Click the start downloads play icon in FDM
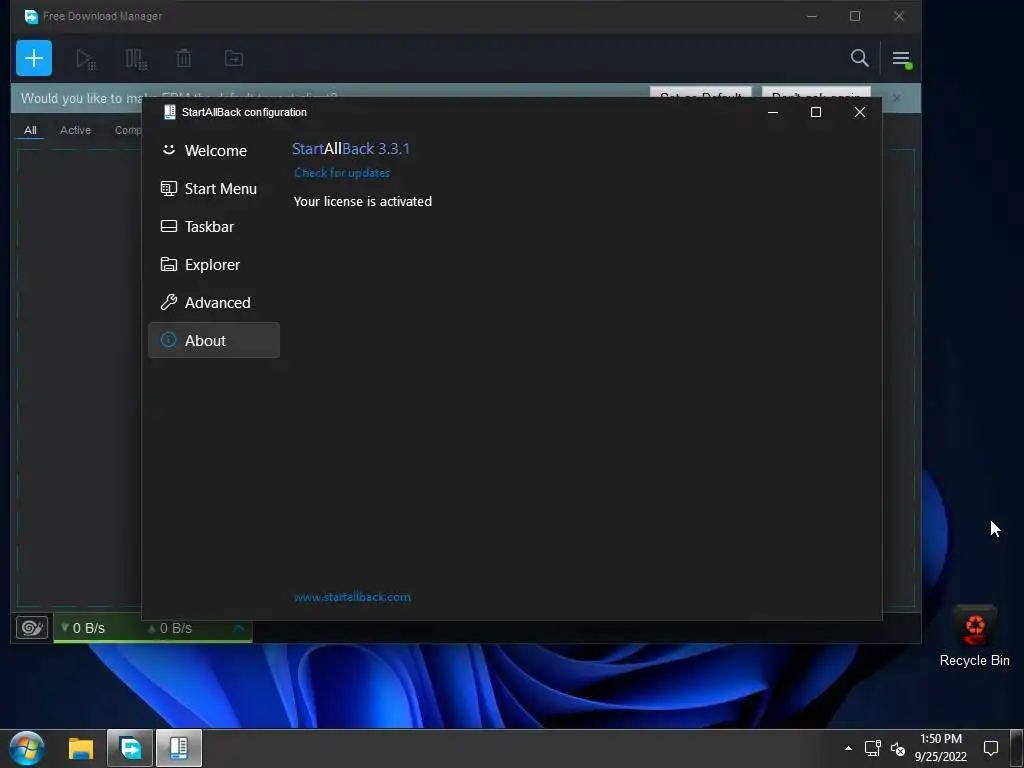Viewport: 1024px width, 768px height. click(86, 59)
